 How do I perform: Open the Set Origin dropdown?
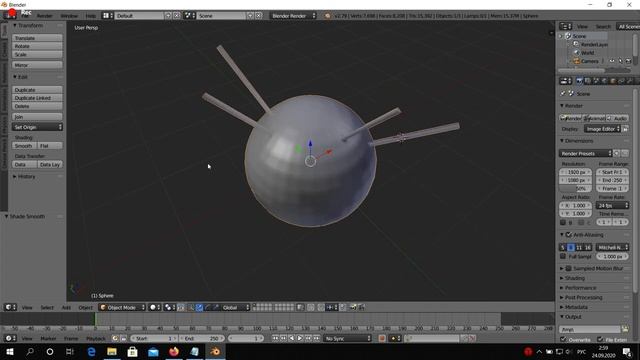(x=37, y=127)
